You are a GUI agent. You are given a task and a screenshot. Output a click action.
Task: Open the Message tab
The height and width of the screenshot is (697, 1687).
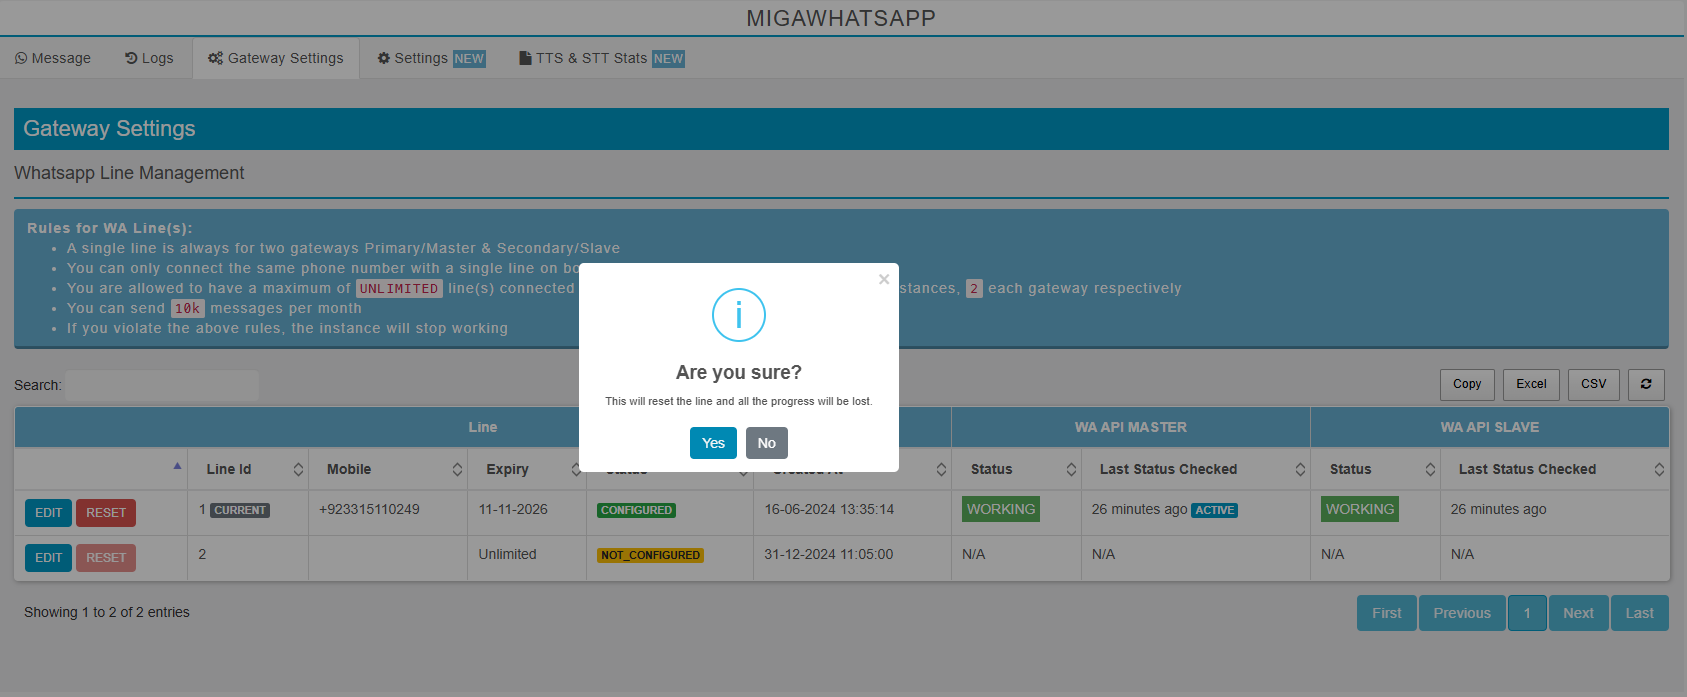[53, 58]
